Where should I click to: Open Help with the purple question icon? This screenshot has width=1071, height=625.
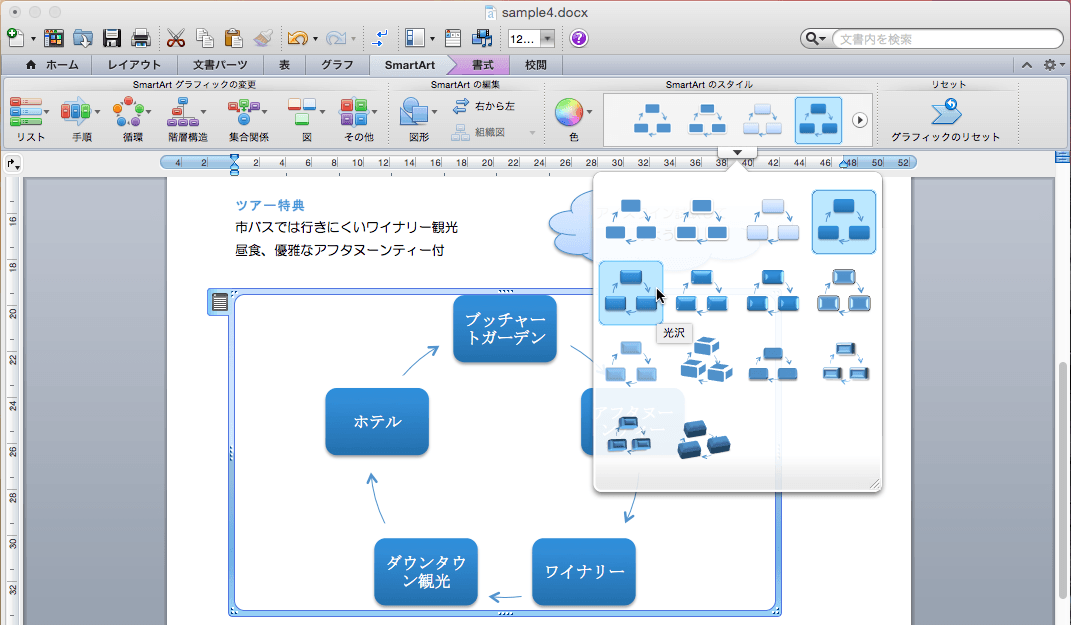pyautogui.click(x=579, y=38)
